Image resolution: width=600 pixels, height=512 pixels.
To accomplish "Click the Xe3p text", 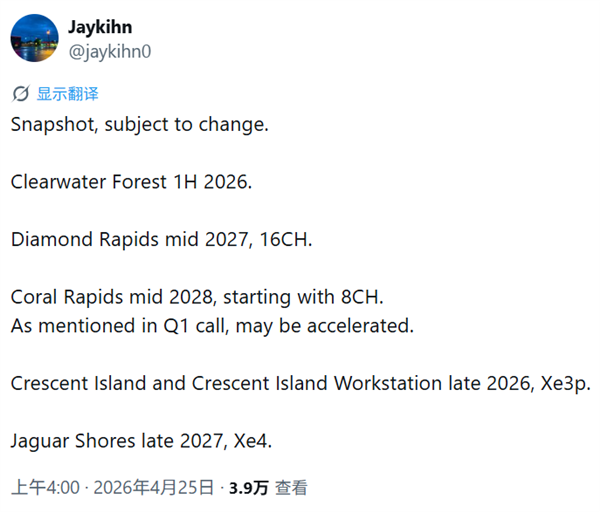I will [566, 382].
